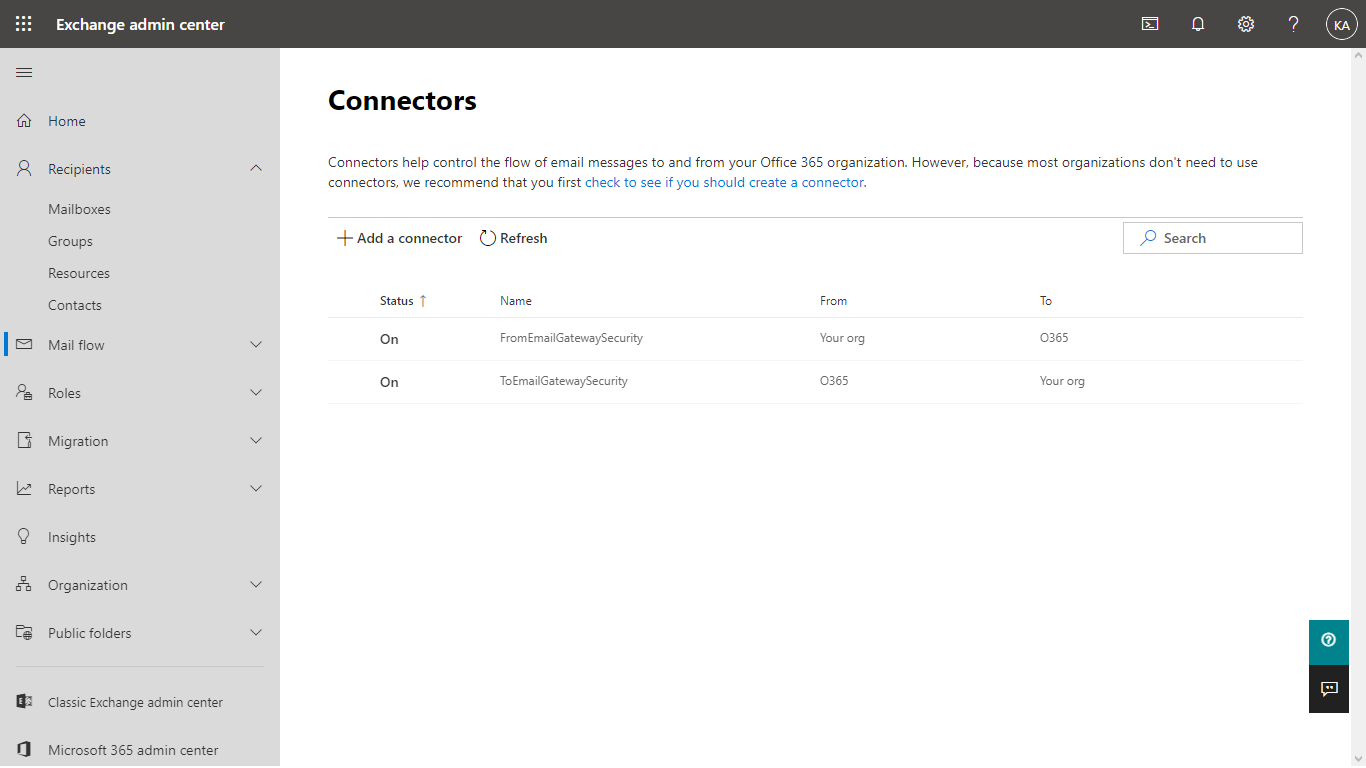The image size is (1366, 768).
Task: Open the feedback chat icon
Action: click(x=1329, y=689)
